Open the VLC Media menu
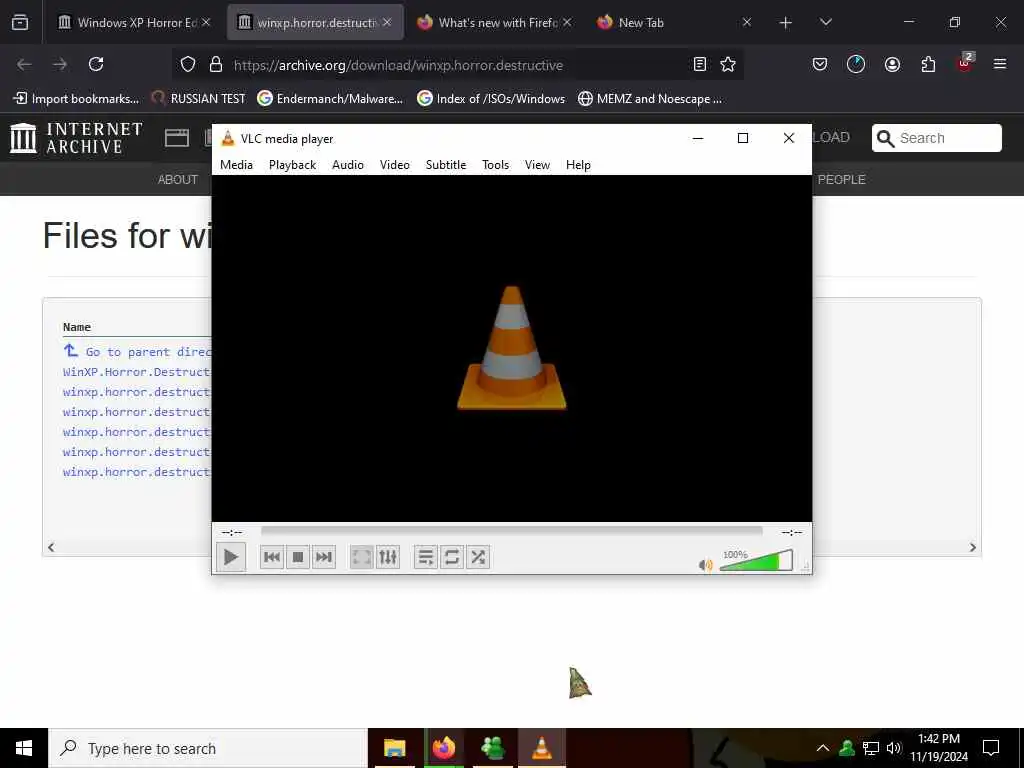The width and height of the screenshot is (1024, 768). click(236, 165)
